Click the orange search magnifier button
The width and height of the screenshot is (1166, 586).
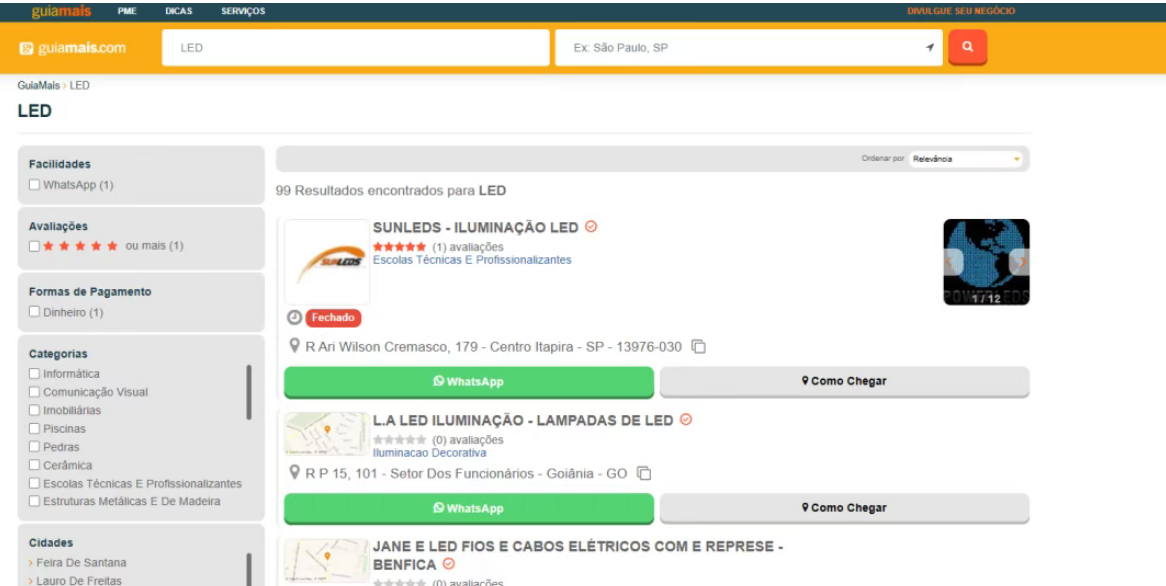(967, 47)
